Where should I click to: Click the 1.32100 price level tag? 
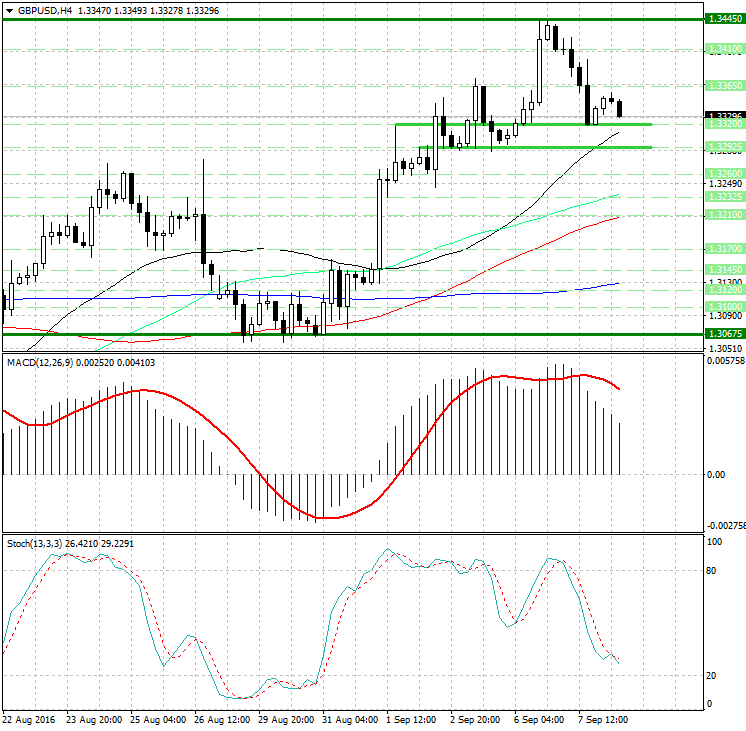pos(723,215)
